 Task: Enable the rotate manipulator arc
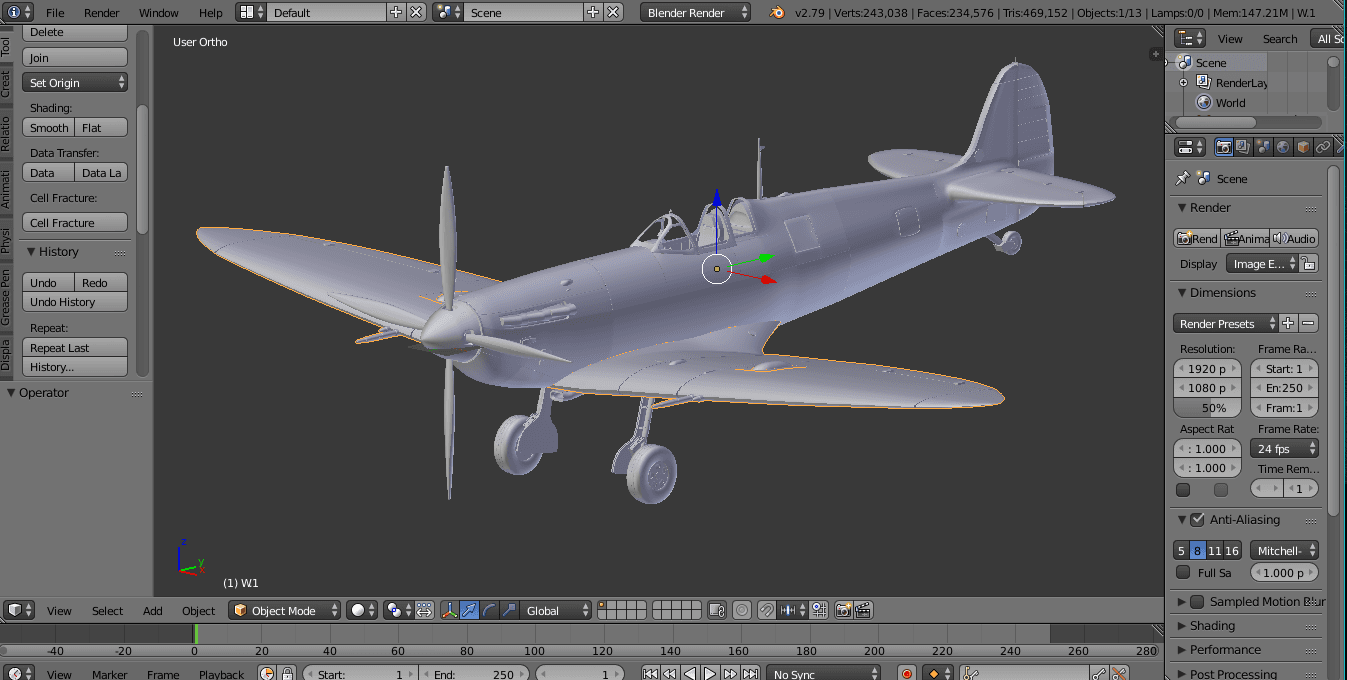pos(489,610)
